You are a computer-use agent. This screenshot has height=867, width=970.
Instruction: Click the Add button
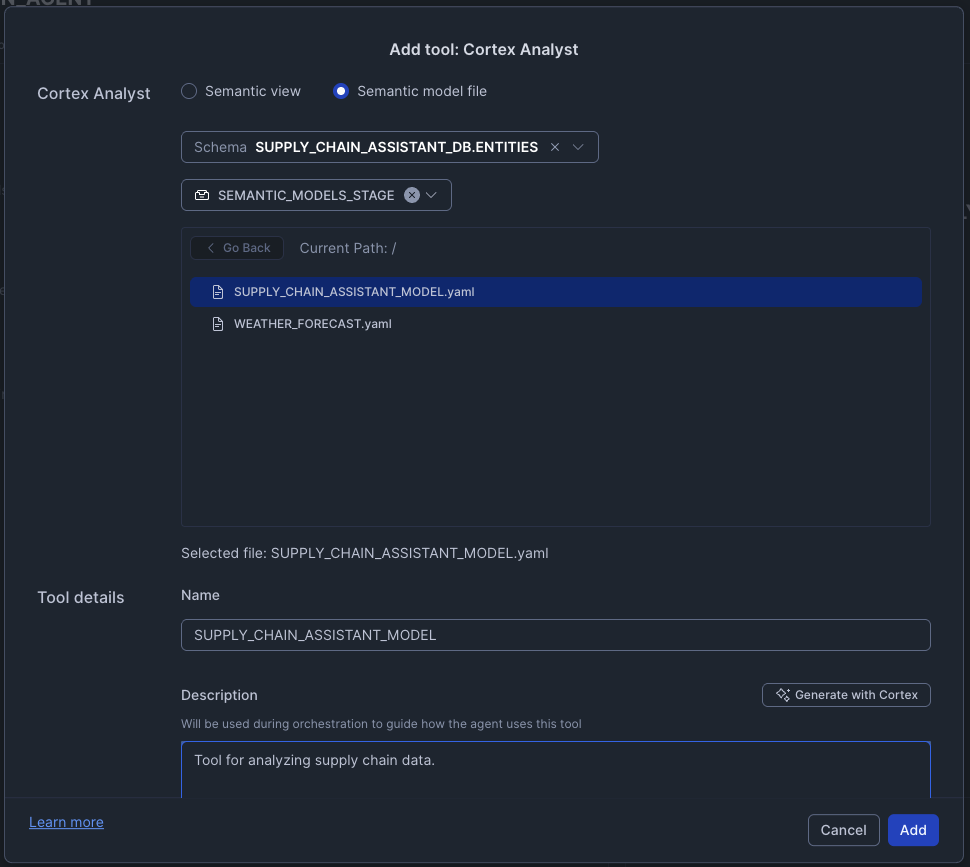912,829
